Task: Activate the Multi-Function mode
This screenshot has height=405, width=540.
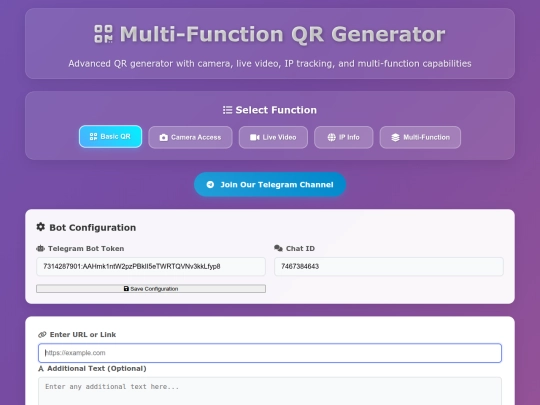Action: tap(420, 137)
